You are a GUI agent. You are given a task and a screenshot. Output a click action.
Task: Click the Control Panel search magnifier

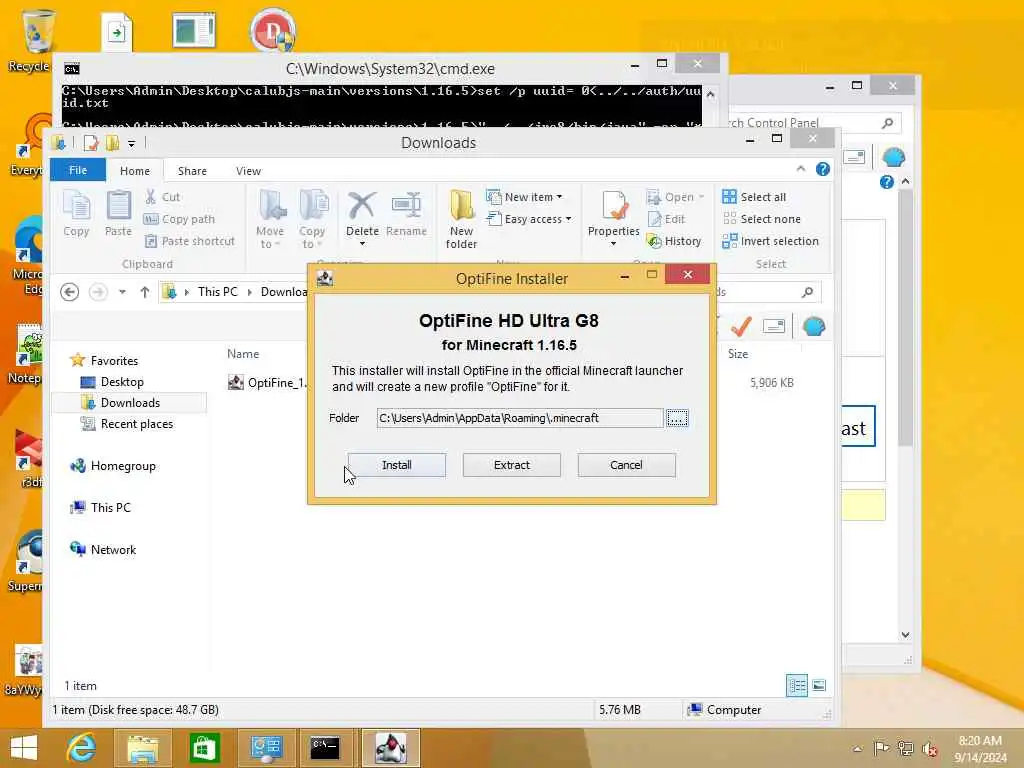[887, 122]
